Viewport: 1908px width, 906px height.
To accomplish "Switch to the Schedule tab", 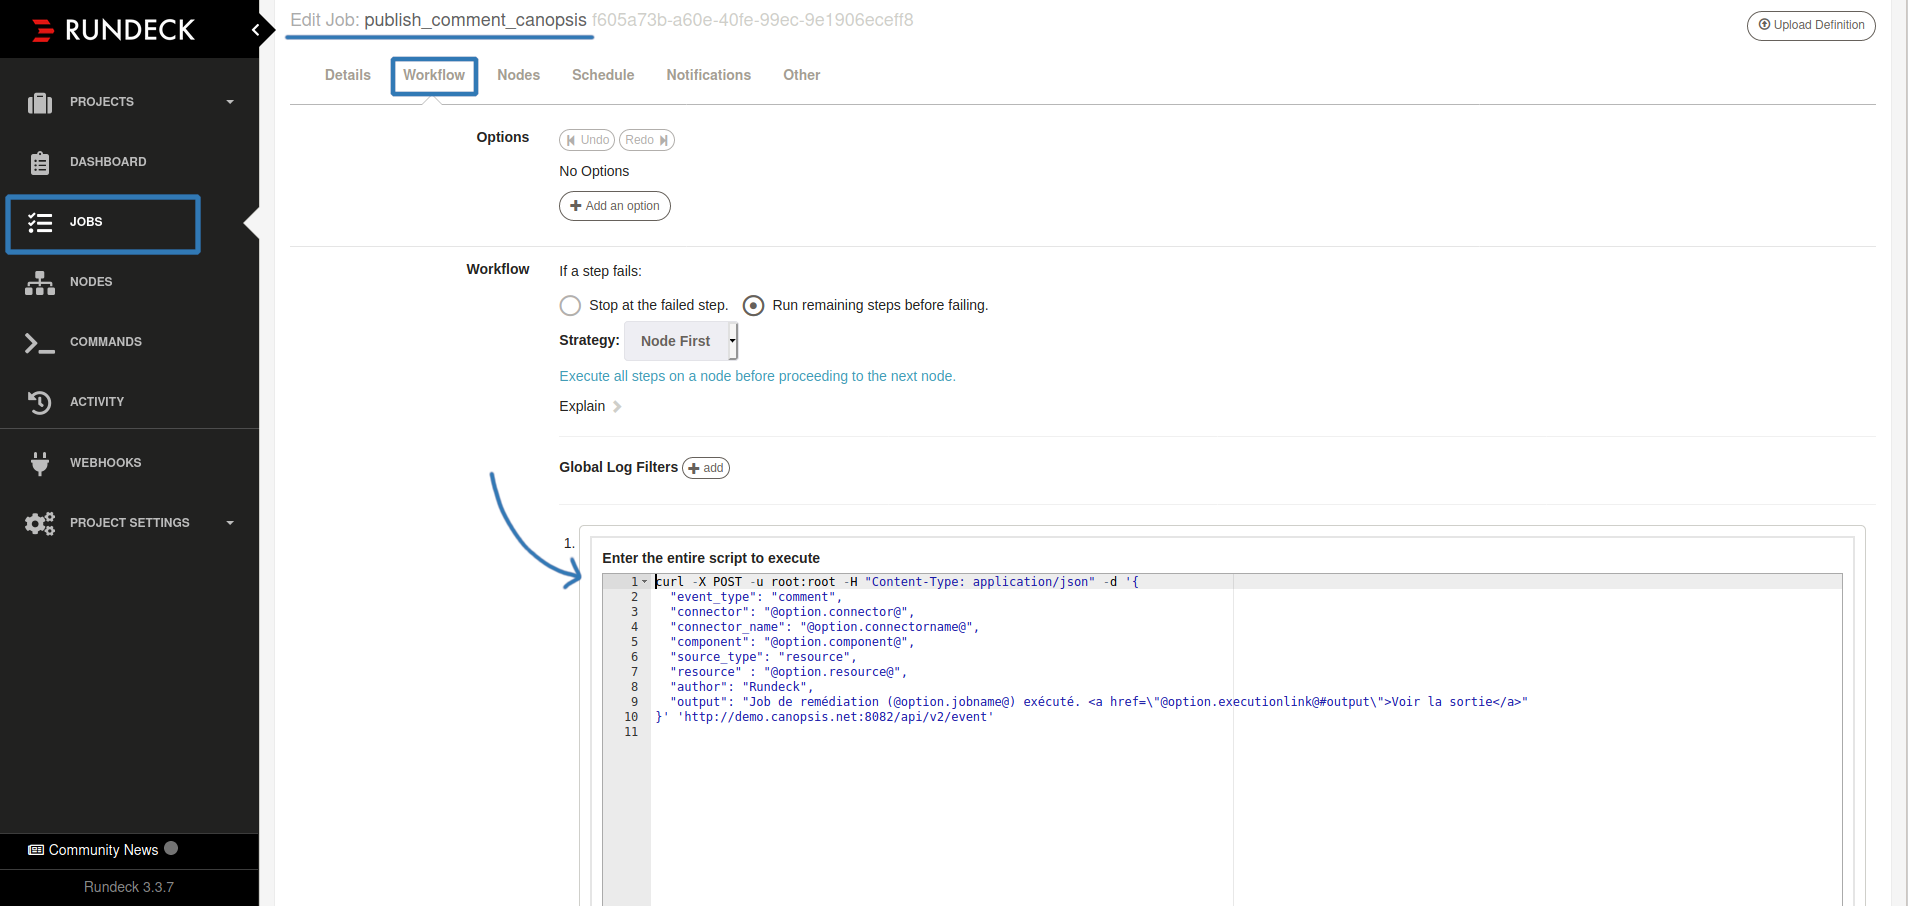I will [603, 75].
